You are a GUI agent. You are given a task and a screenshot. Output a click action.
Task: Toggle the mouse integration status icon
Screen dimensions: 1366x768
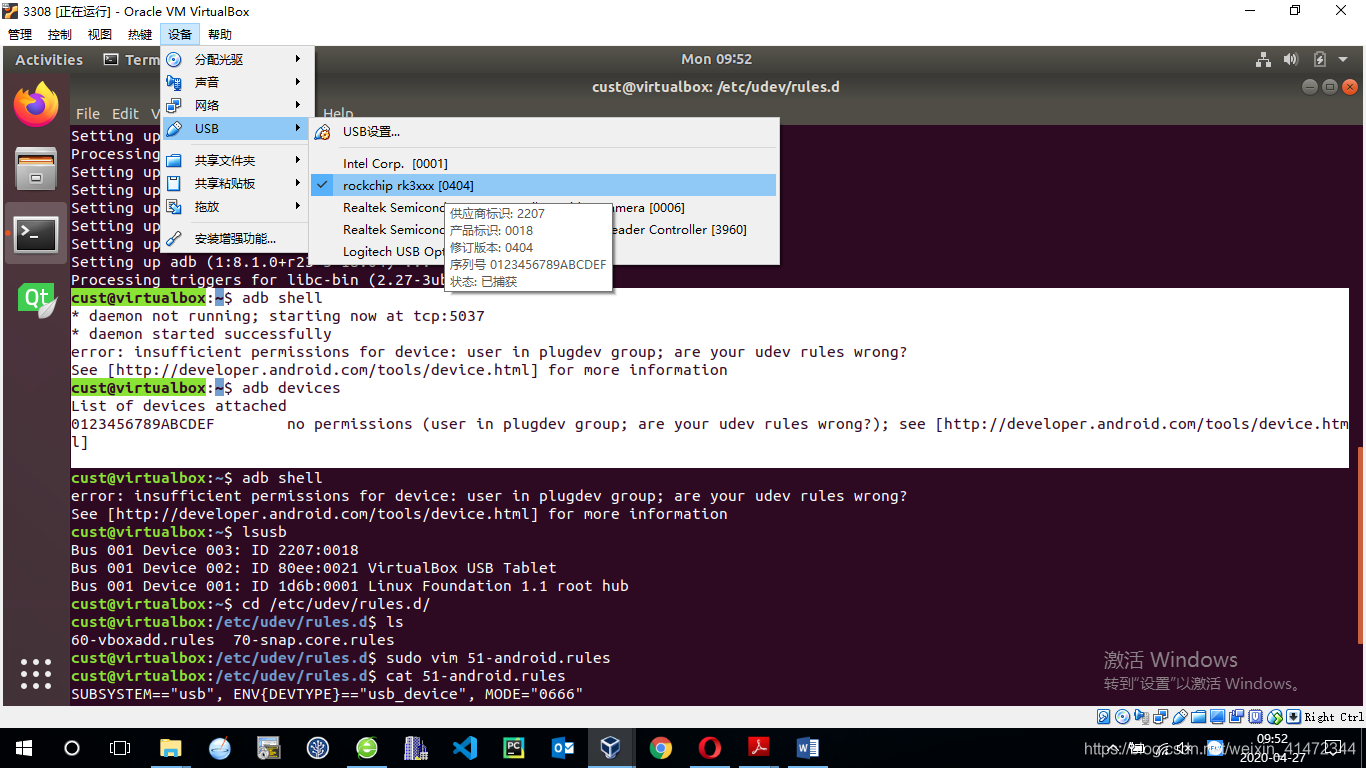(x=1275, y=716)
